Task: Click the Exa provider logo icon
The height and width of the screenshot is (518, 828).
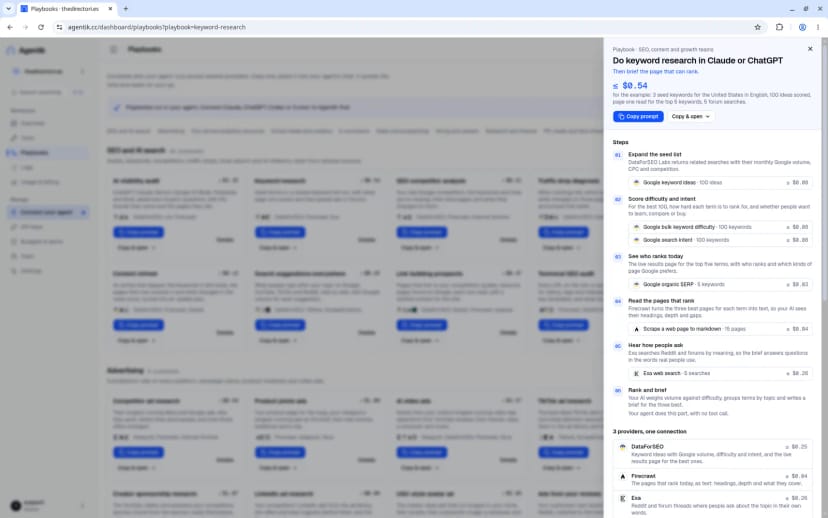Action: coord(623,498)
